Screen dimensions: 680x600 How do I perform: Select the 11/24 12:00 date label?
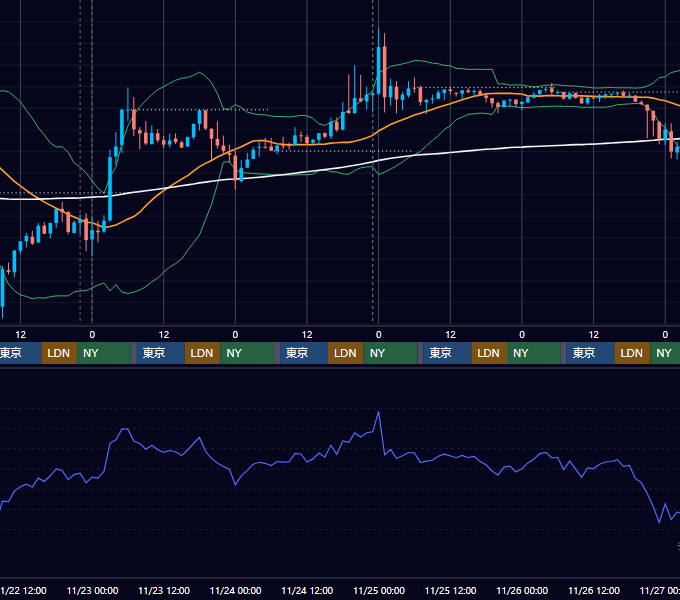coord(307,590)
